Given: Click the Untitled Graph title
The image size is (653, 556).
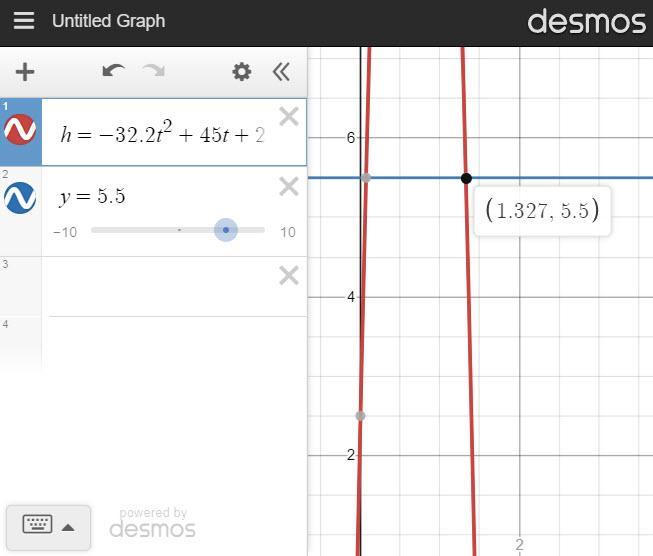Looking at the screenshot, I should point(108,21).
